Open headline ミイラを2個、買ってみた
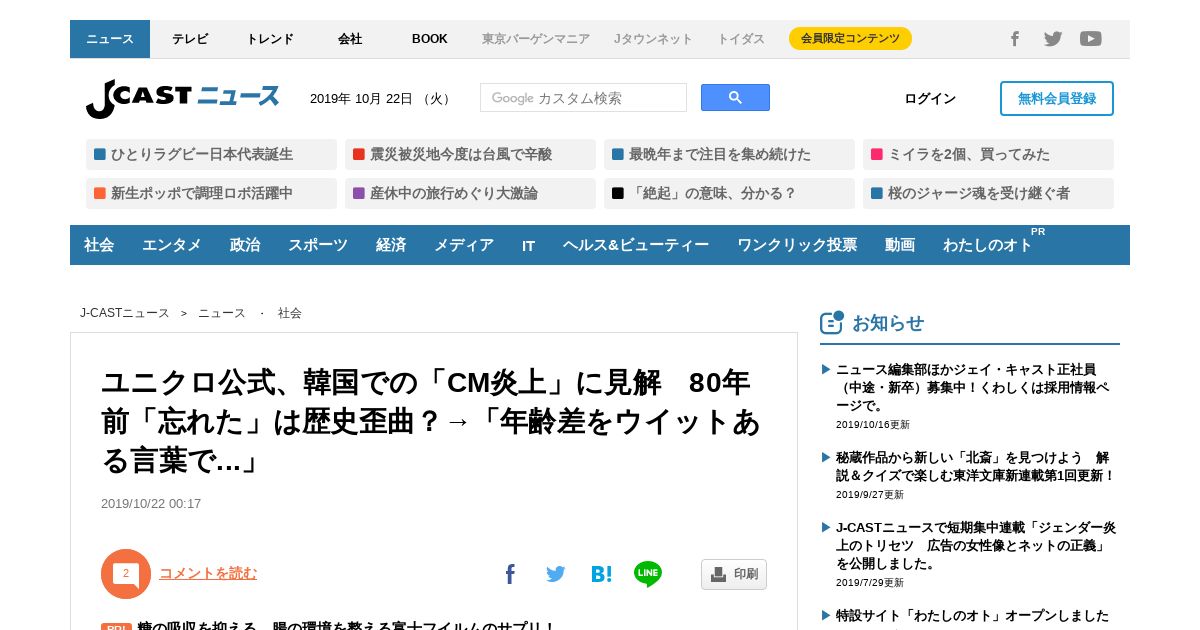 click(x=988, y=154)
